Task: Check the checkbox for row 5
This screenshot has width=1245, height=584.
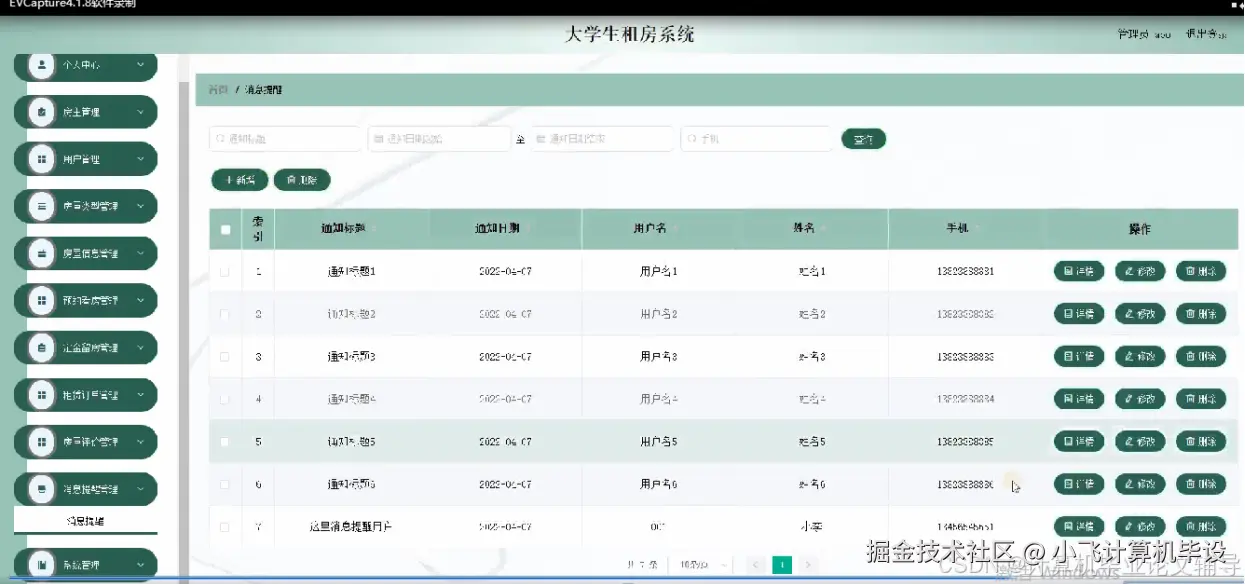Action: pyautogui.click(x=224, y=441)
